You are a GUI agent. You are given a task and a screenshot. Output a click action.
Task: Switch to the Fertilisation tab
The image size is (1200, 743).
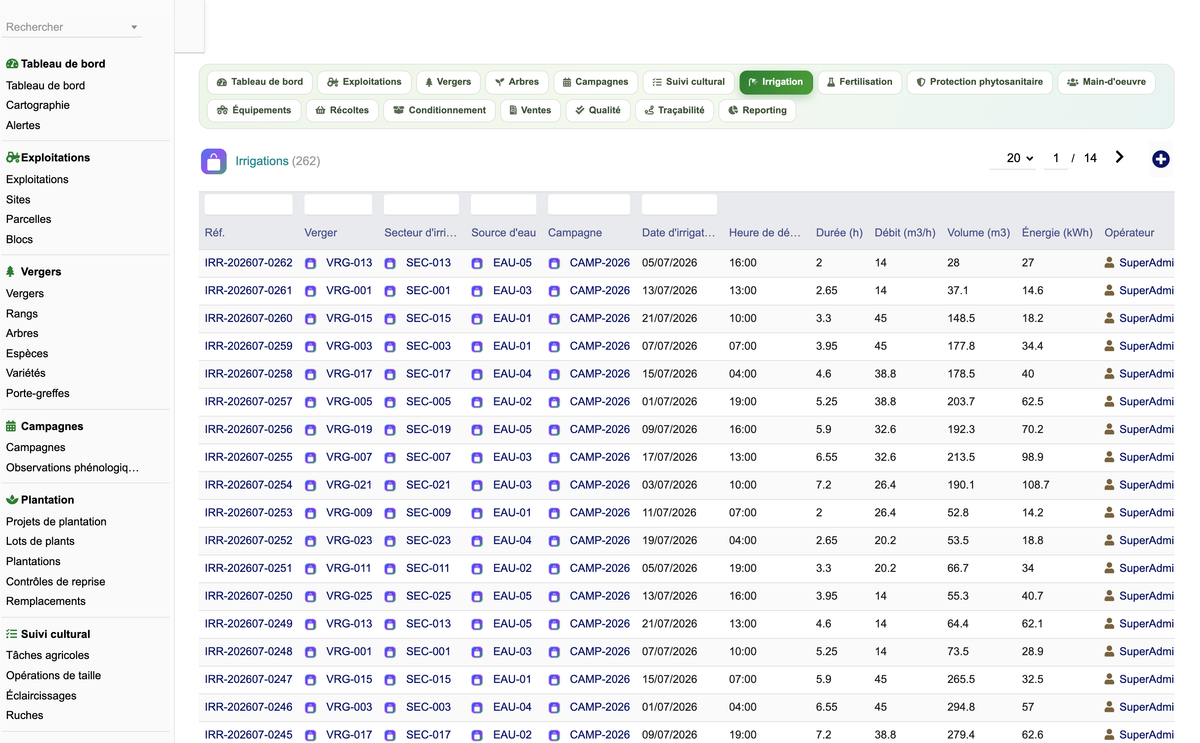860,82
